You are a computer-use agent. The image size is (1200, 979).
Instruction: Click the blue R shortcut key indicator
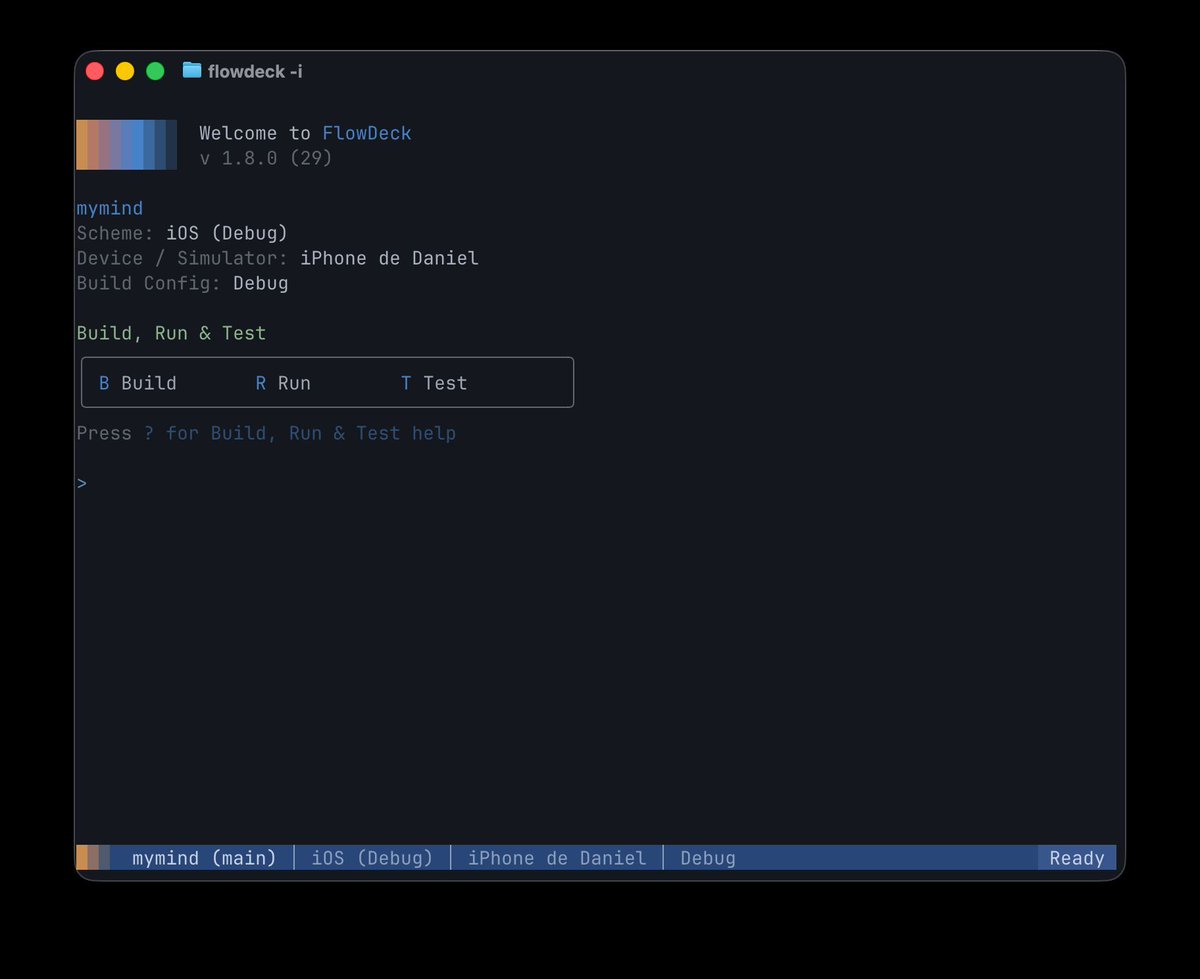click(x=260, y=382)
